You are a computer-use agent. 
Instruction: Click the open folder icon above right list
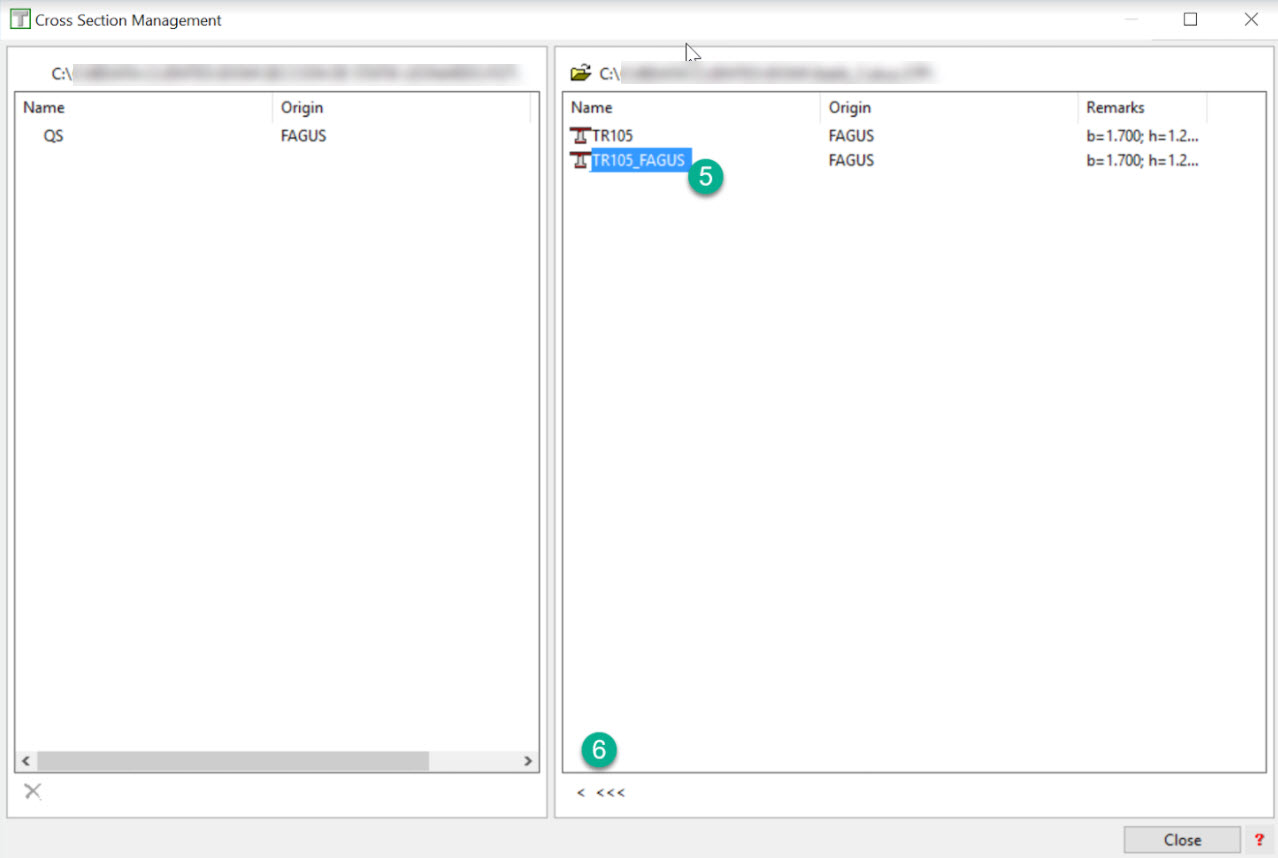coord(580,73)
